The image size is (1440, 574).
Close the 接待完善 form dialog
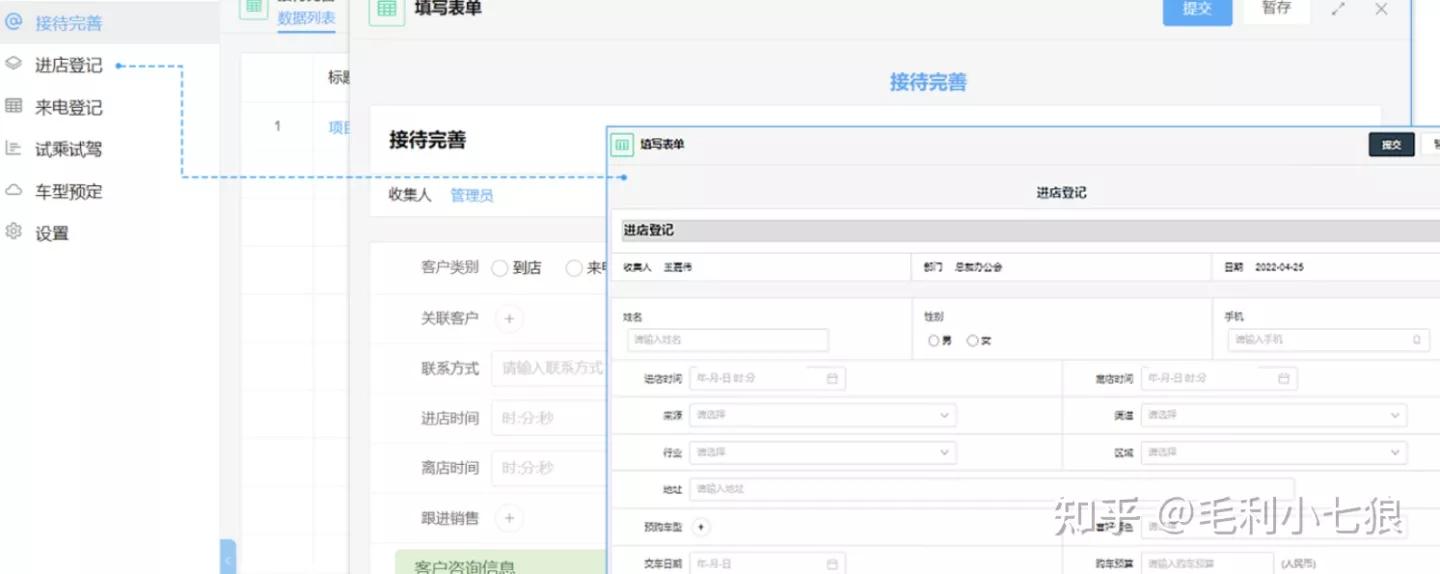[1381, 9]
